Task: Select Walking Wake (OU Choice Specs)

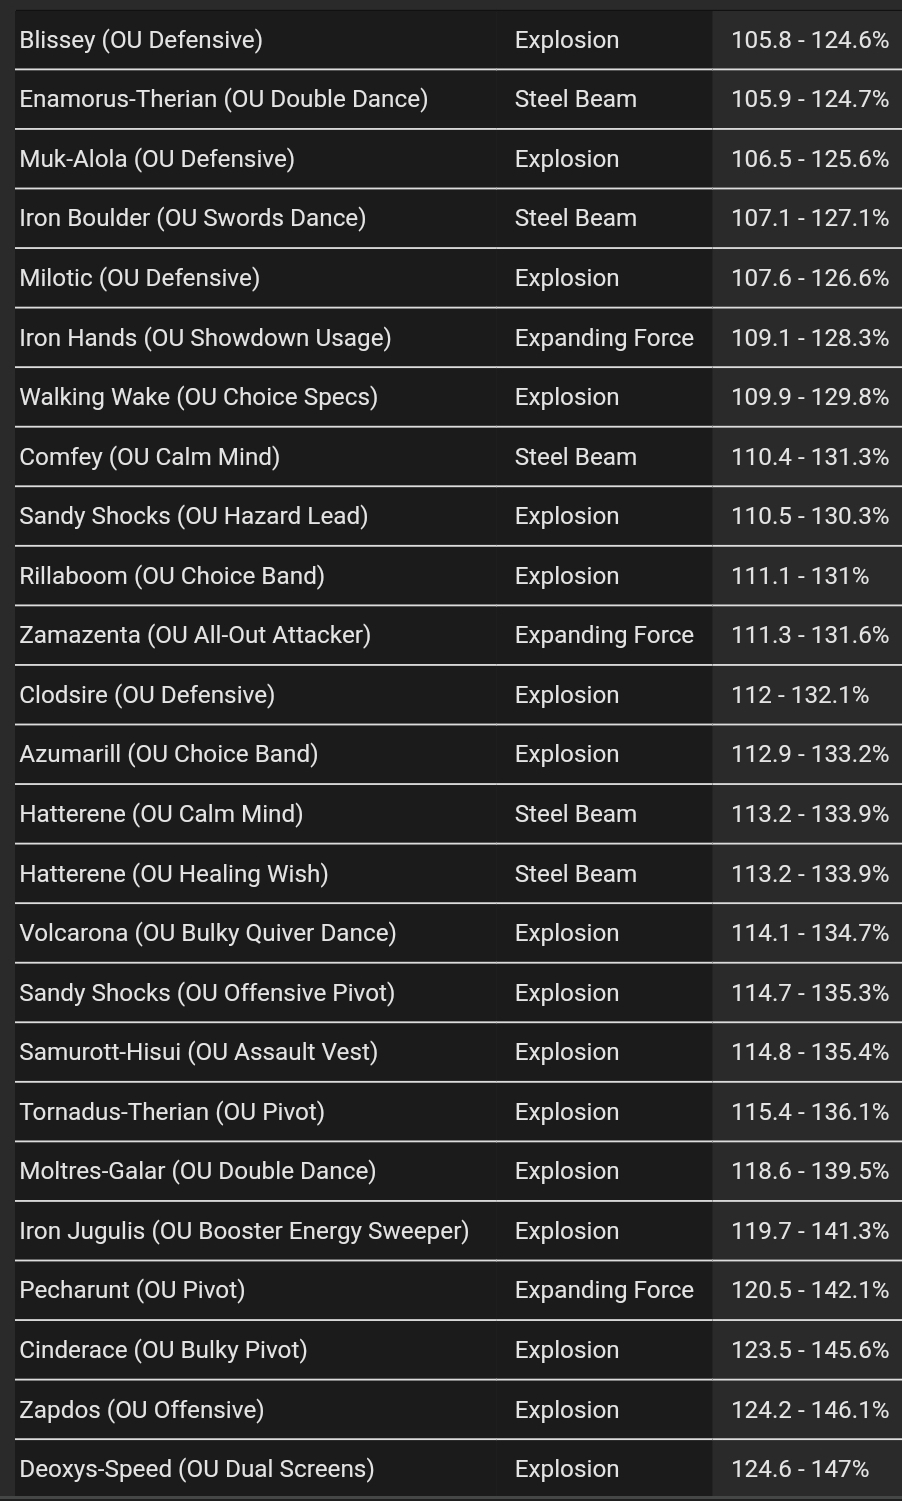Action: point(458,397)
